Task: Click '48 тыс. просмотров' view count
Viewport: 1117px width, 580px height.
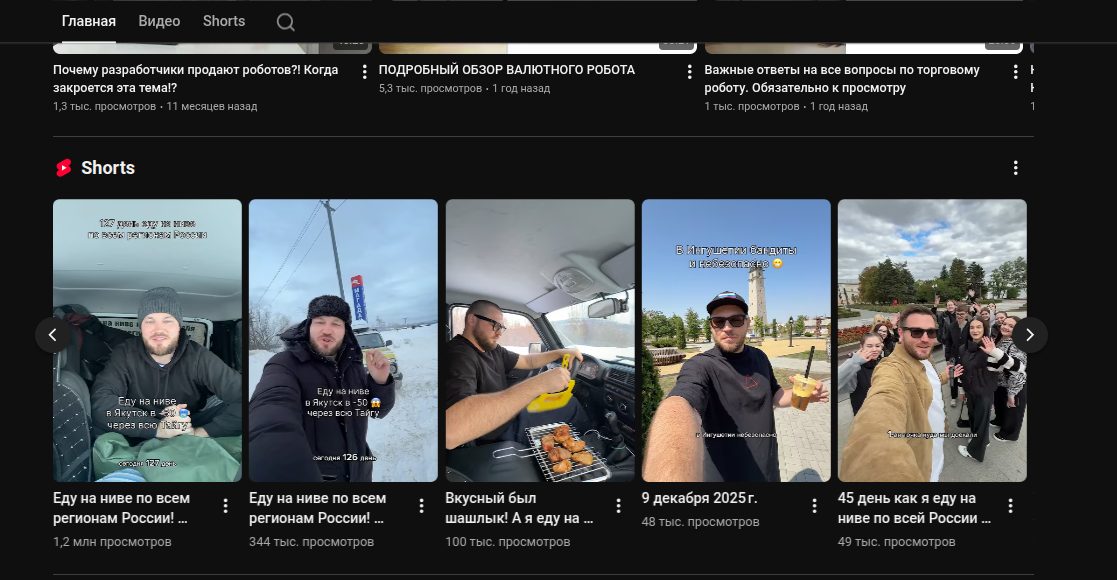Action: 700,522
